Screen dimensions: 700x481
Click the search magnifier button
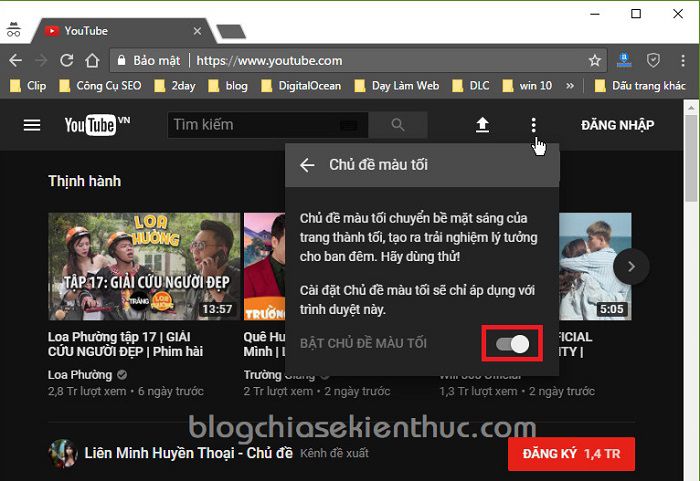point(398,125)
